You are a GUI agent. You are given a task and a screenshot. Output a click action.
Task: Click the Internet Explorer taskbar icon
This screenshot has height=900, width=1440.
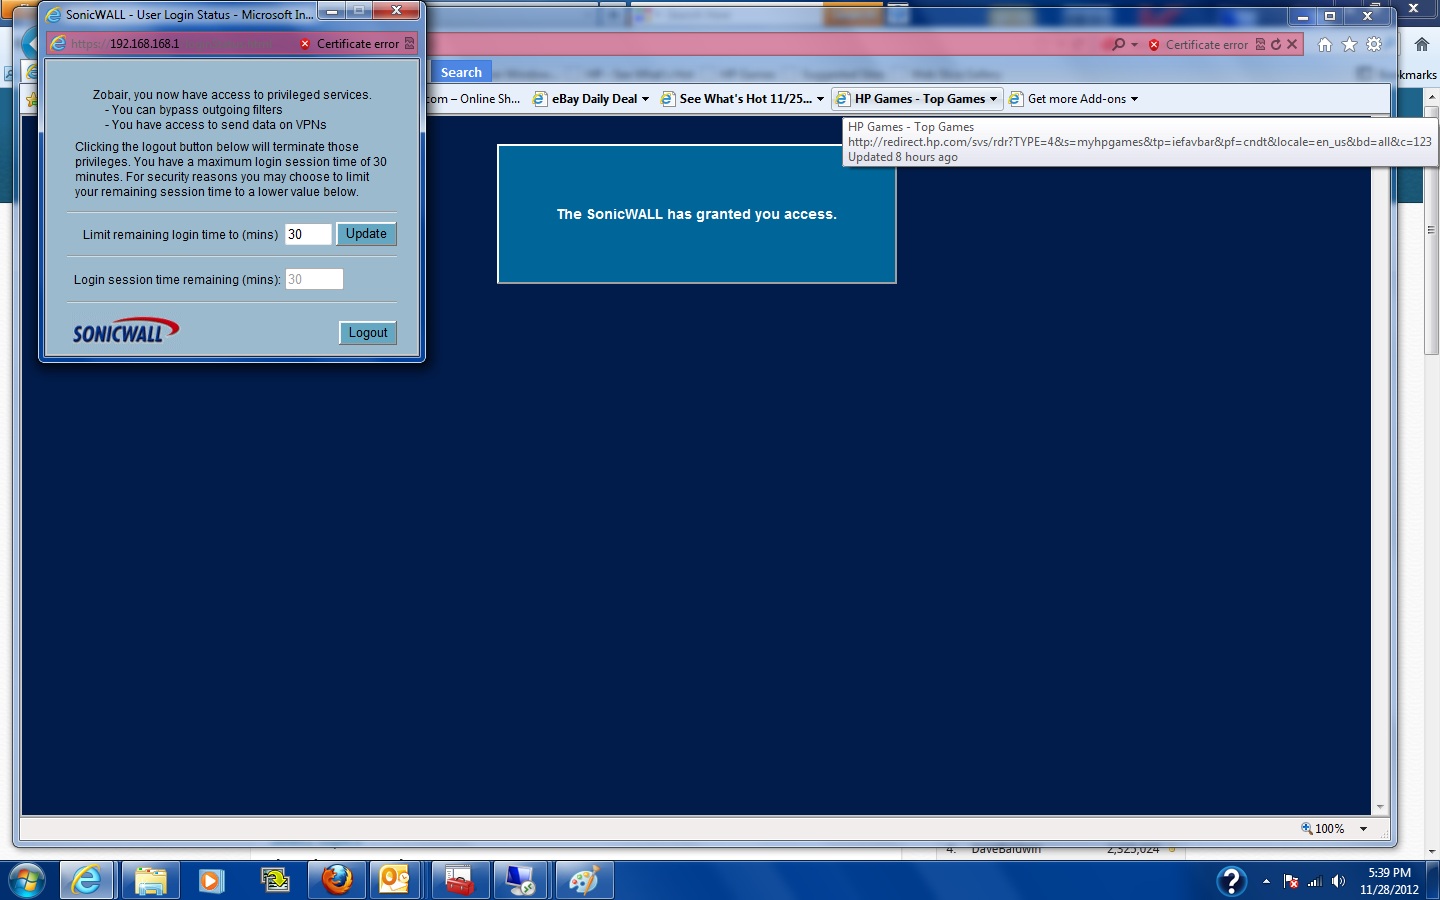coord(87,880)
